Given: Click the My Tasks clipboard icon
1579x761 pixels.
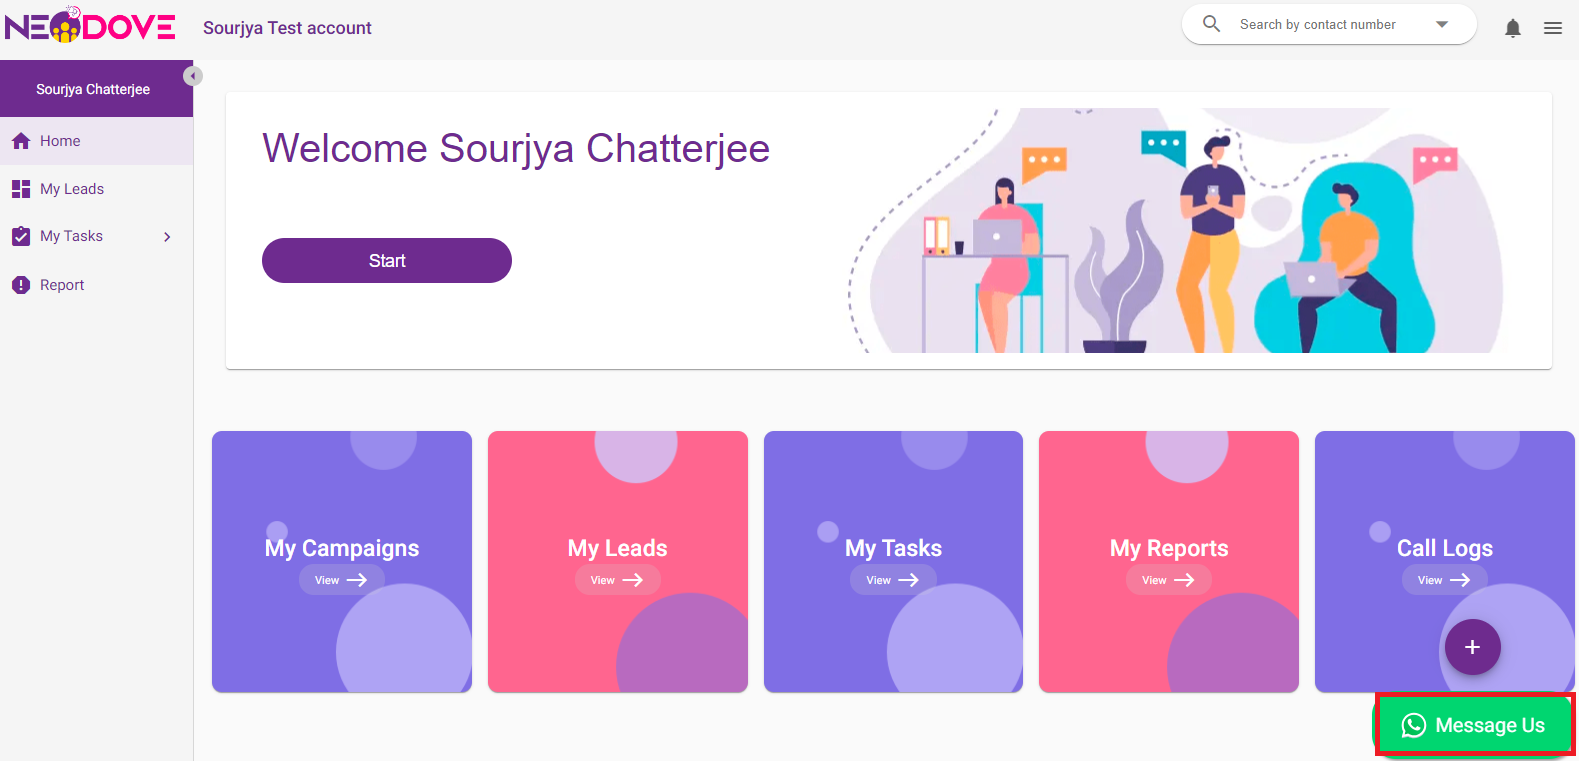Looking at the screenshot, I should tap(21, 237).
